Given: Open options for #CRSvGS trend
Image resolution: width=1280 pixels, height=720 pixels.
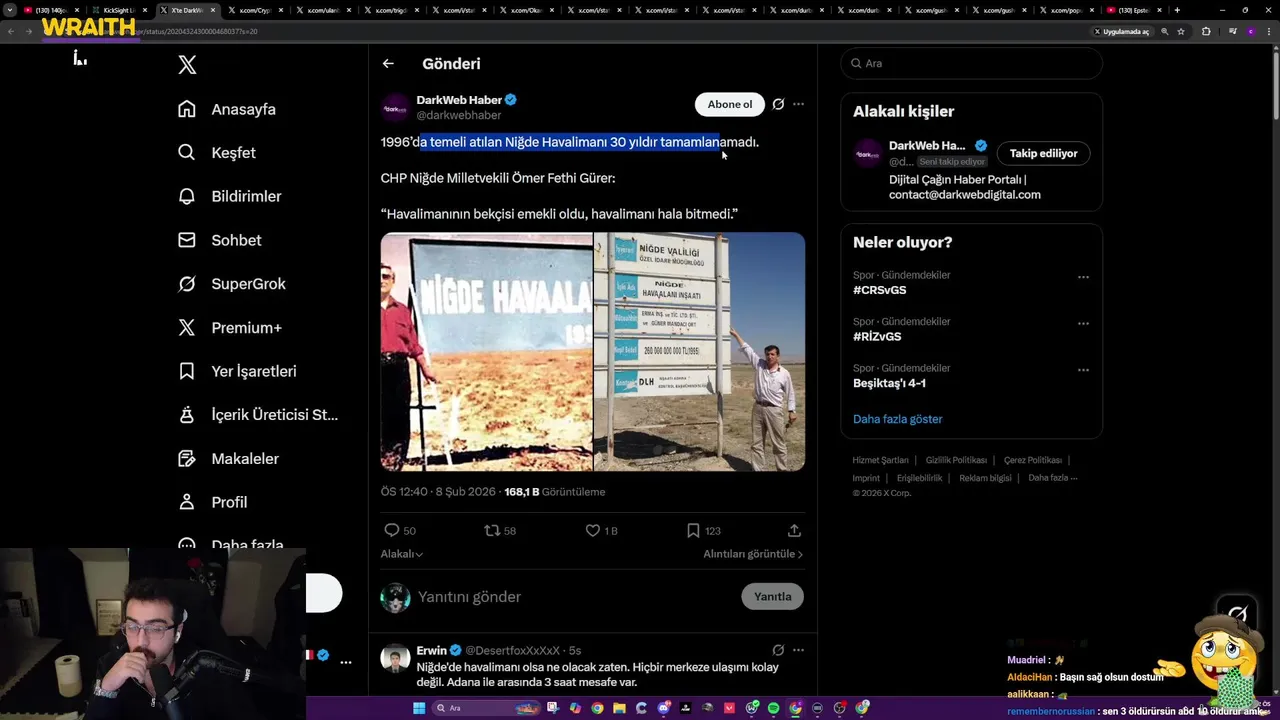Looking at the screenshot, I should pos(1083,277).
